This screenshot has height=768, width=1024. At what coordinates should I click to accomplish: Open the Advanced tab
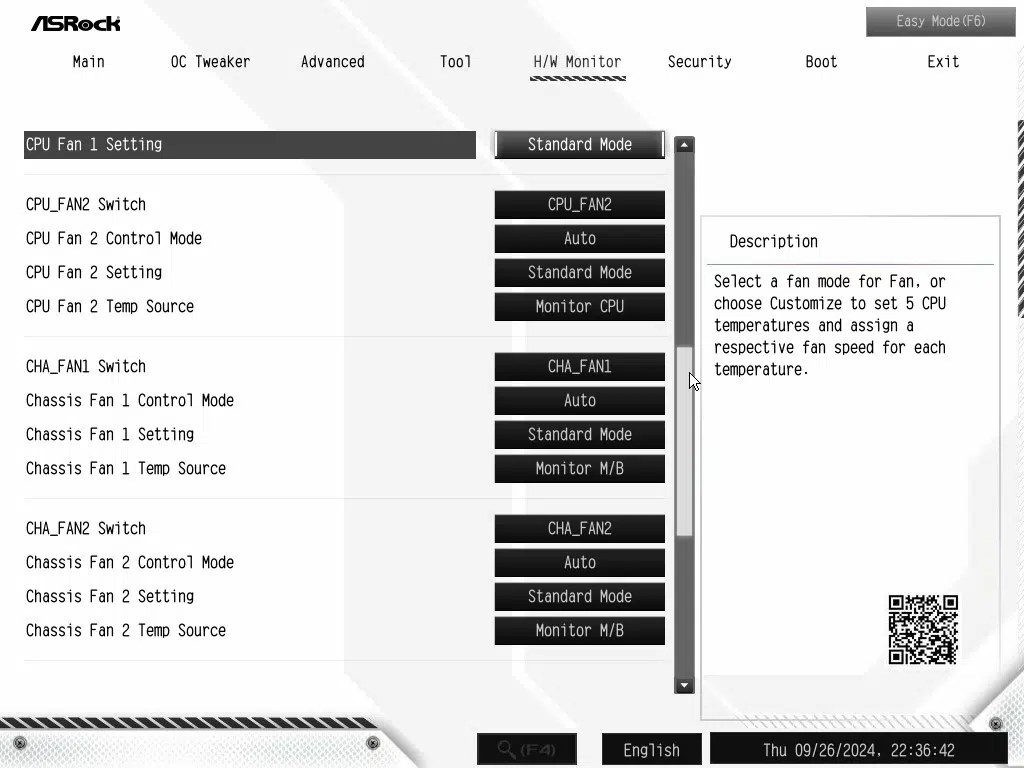pyautogui.click(x=332, y=62)
